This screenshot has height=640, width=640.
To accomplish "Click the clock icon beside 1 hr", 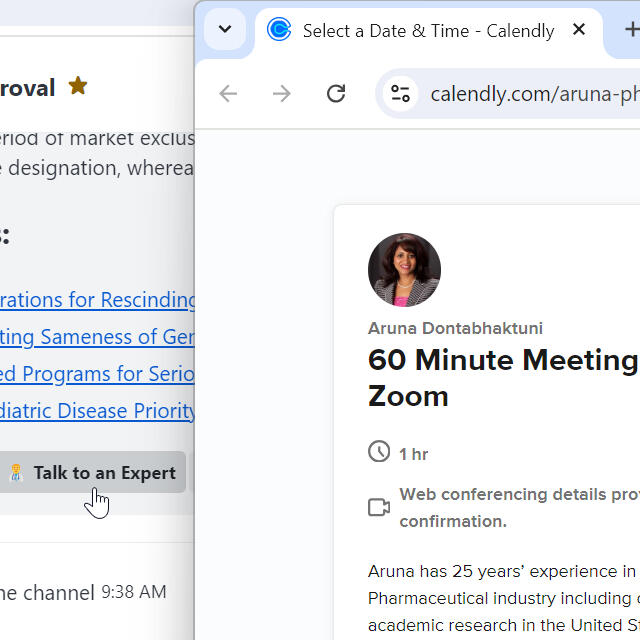I will [379, 452].
